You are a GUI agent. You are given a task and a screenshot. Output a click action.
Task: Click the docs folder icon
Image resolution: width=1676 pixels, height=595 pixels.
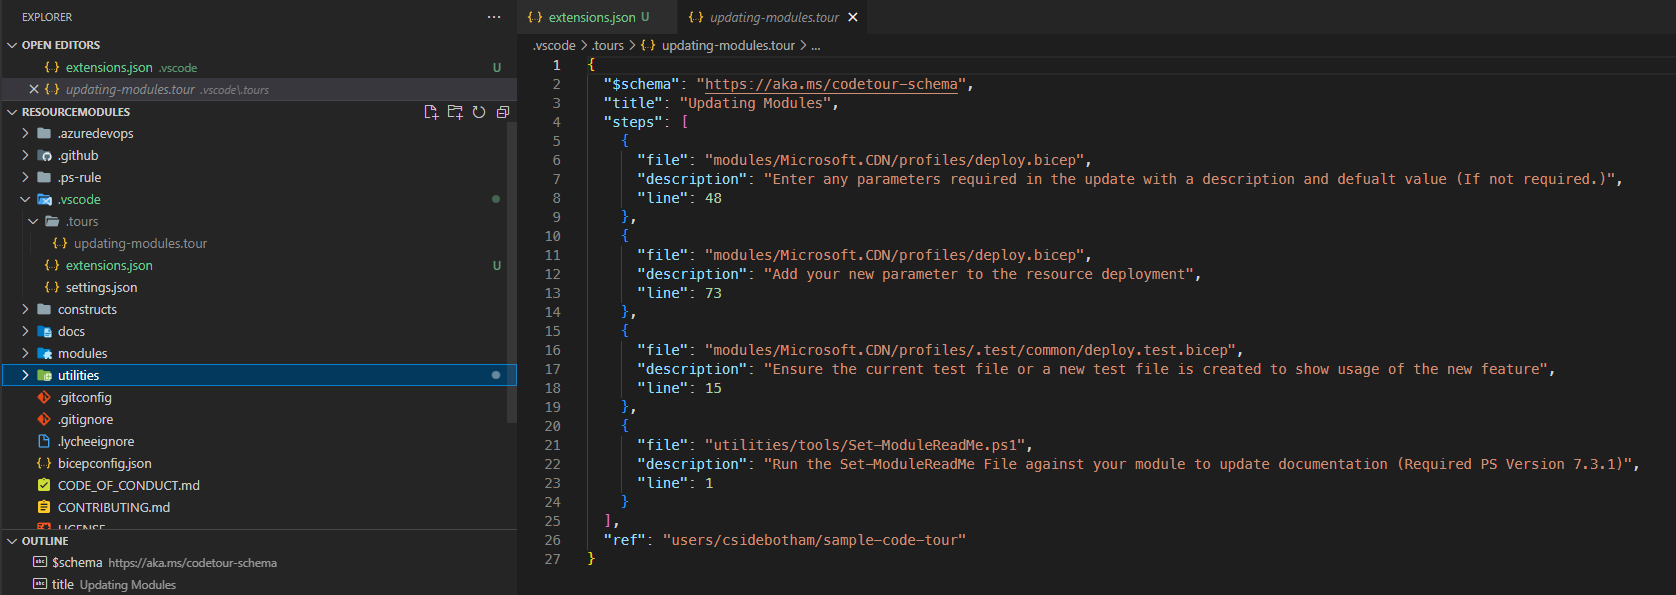tap(44, 331)
